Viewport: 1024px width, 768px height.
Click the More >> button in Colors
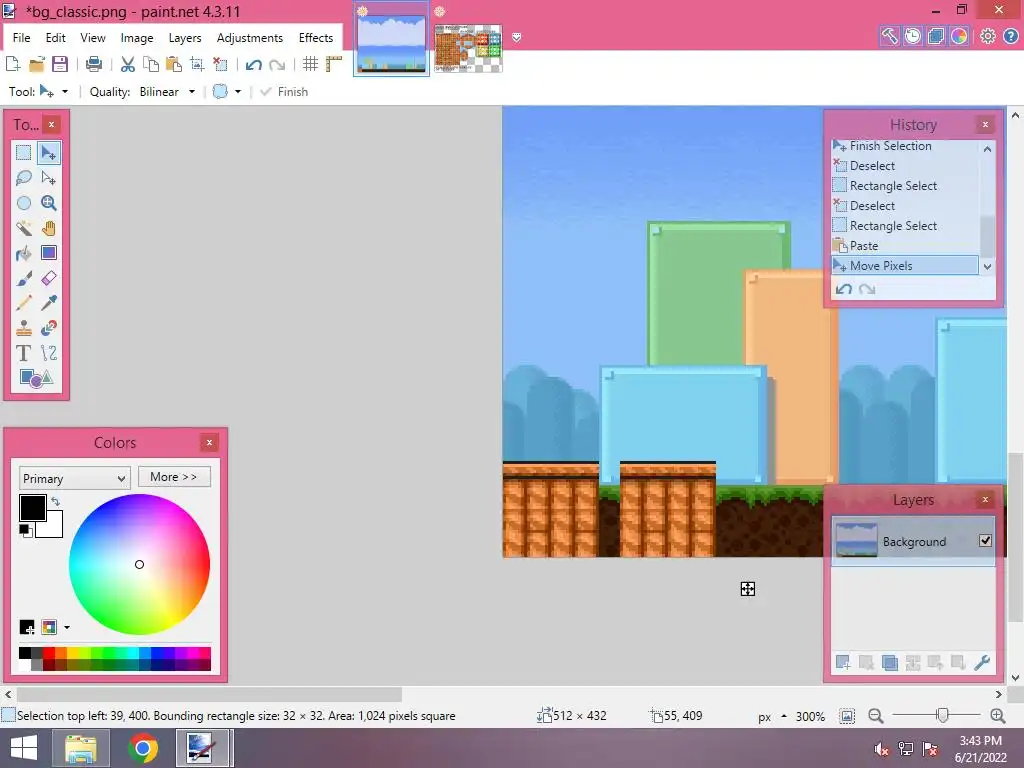tap(174, 477)
